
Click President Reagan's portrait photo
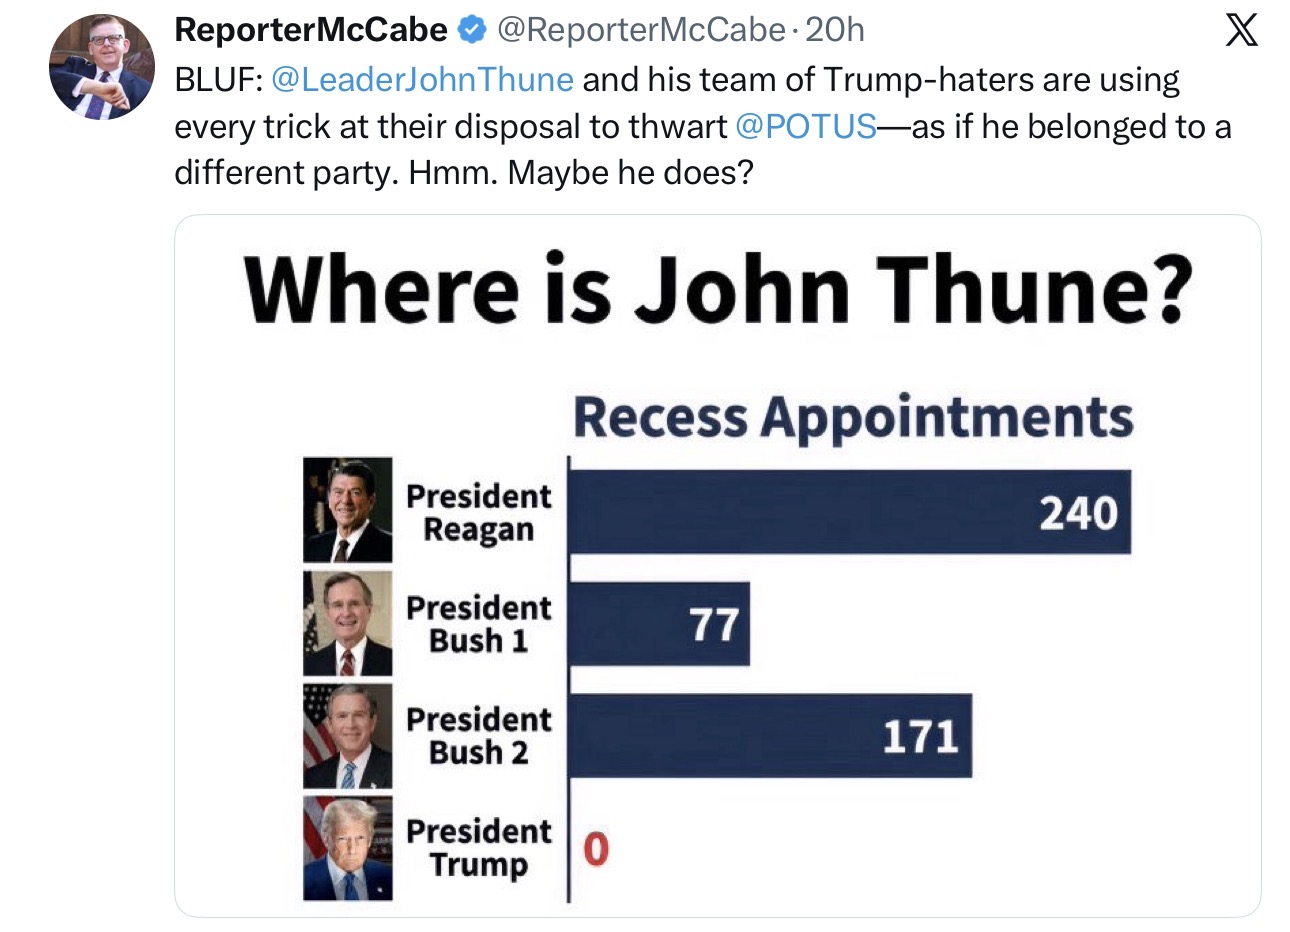point(348,510)
